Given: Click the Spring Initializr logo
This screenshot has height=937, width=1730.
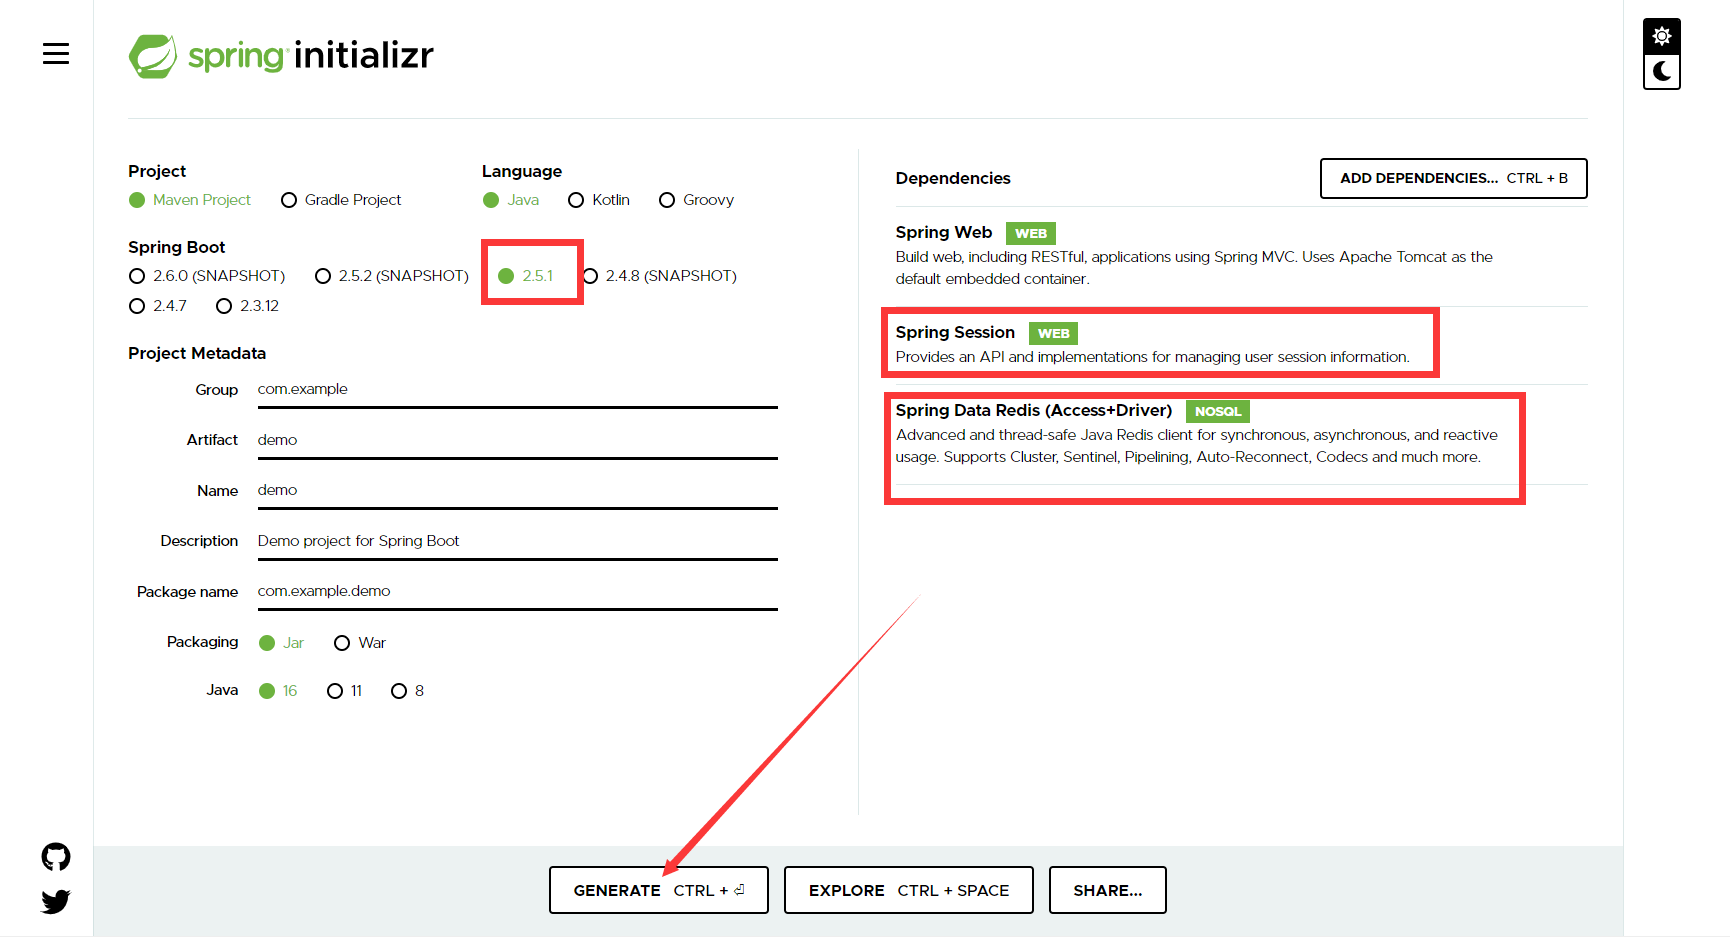Looking at the screenshot, I should tap(281, 56).
